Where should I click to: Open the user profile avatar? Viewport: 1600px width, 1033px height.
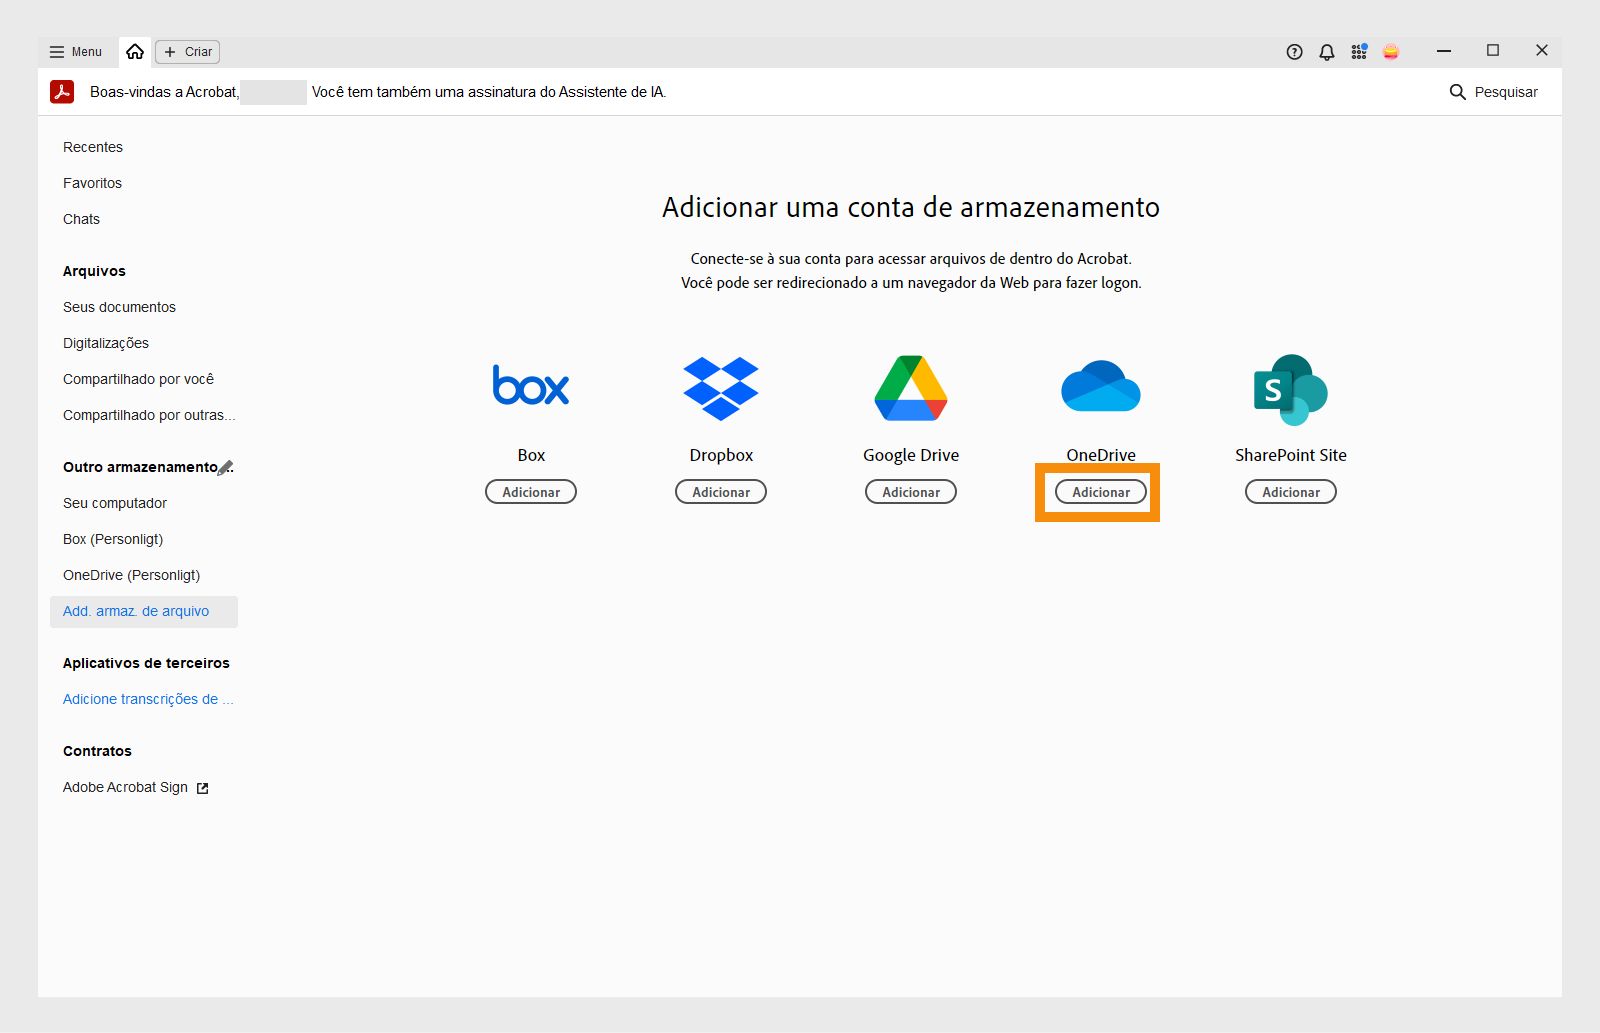click(x=1392, y=51)
